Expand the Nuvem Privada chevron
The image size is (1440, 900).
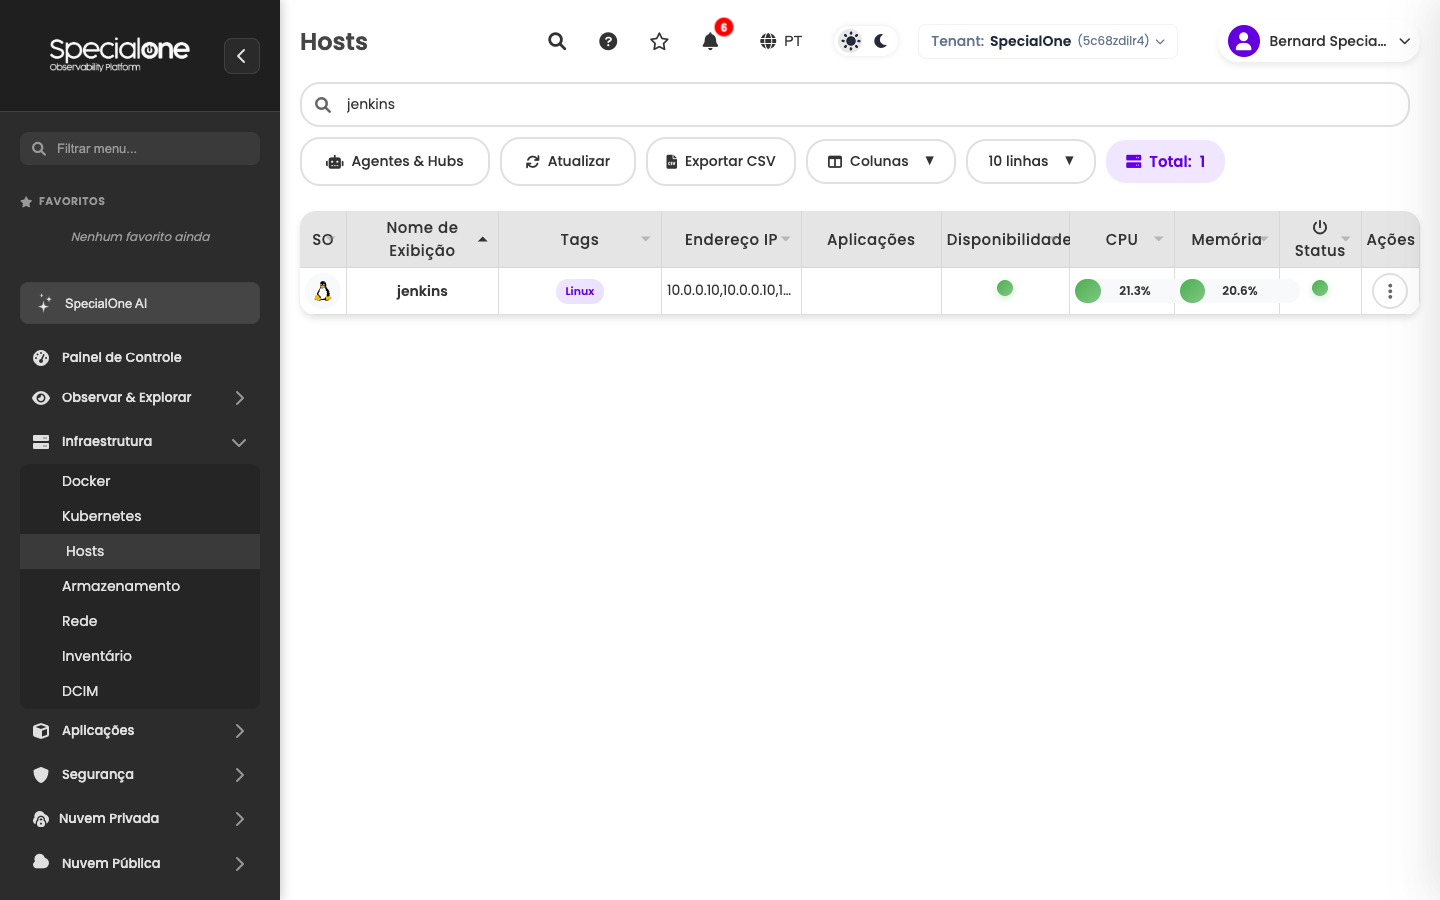[x=240, y=819]
